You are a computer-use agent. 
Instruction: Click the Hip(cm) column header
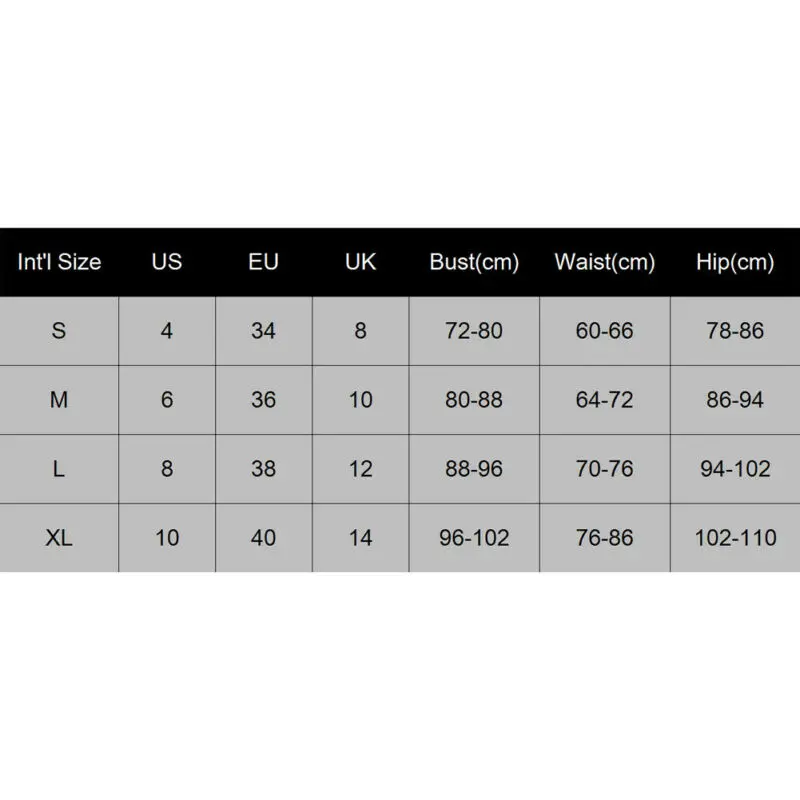[x=735, y=263]
